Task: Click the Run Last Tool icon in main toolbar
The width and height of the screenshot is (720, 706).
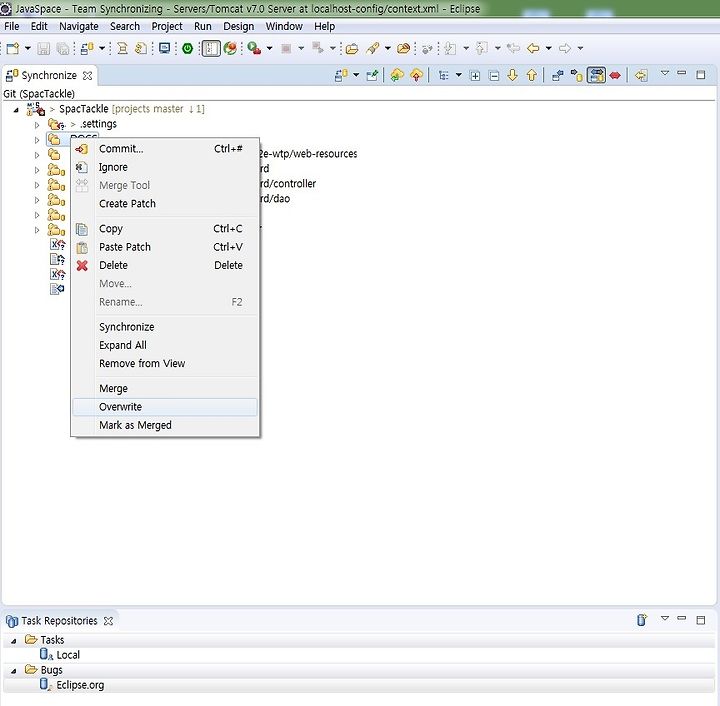Action: point(254,48)
